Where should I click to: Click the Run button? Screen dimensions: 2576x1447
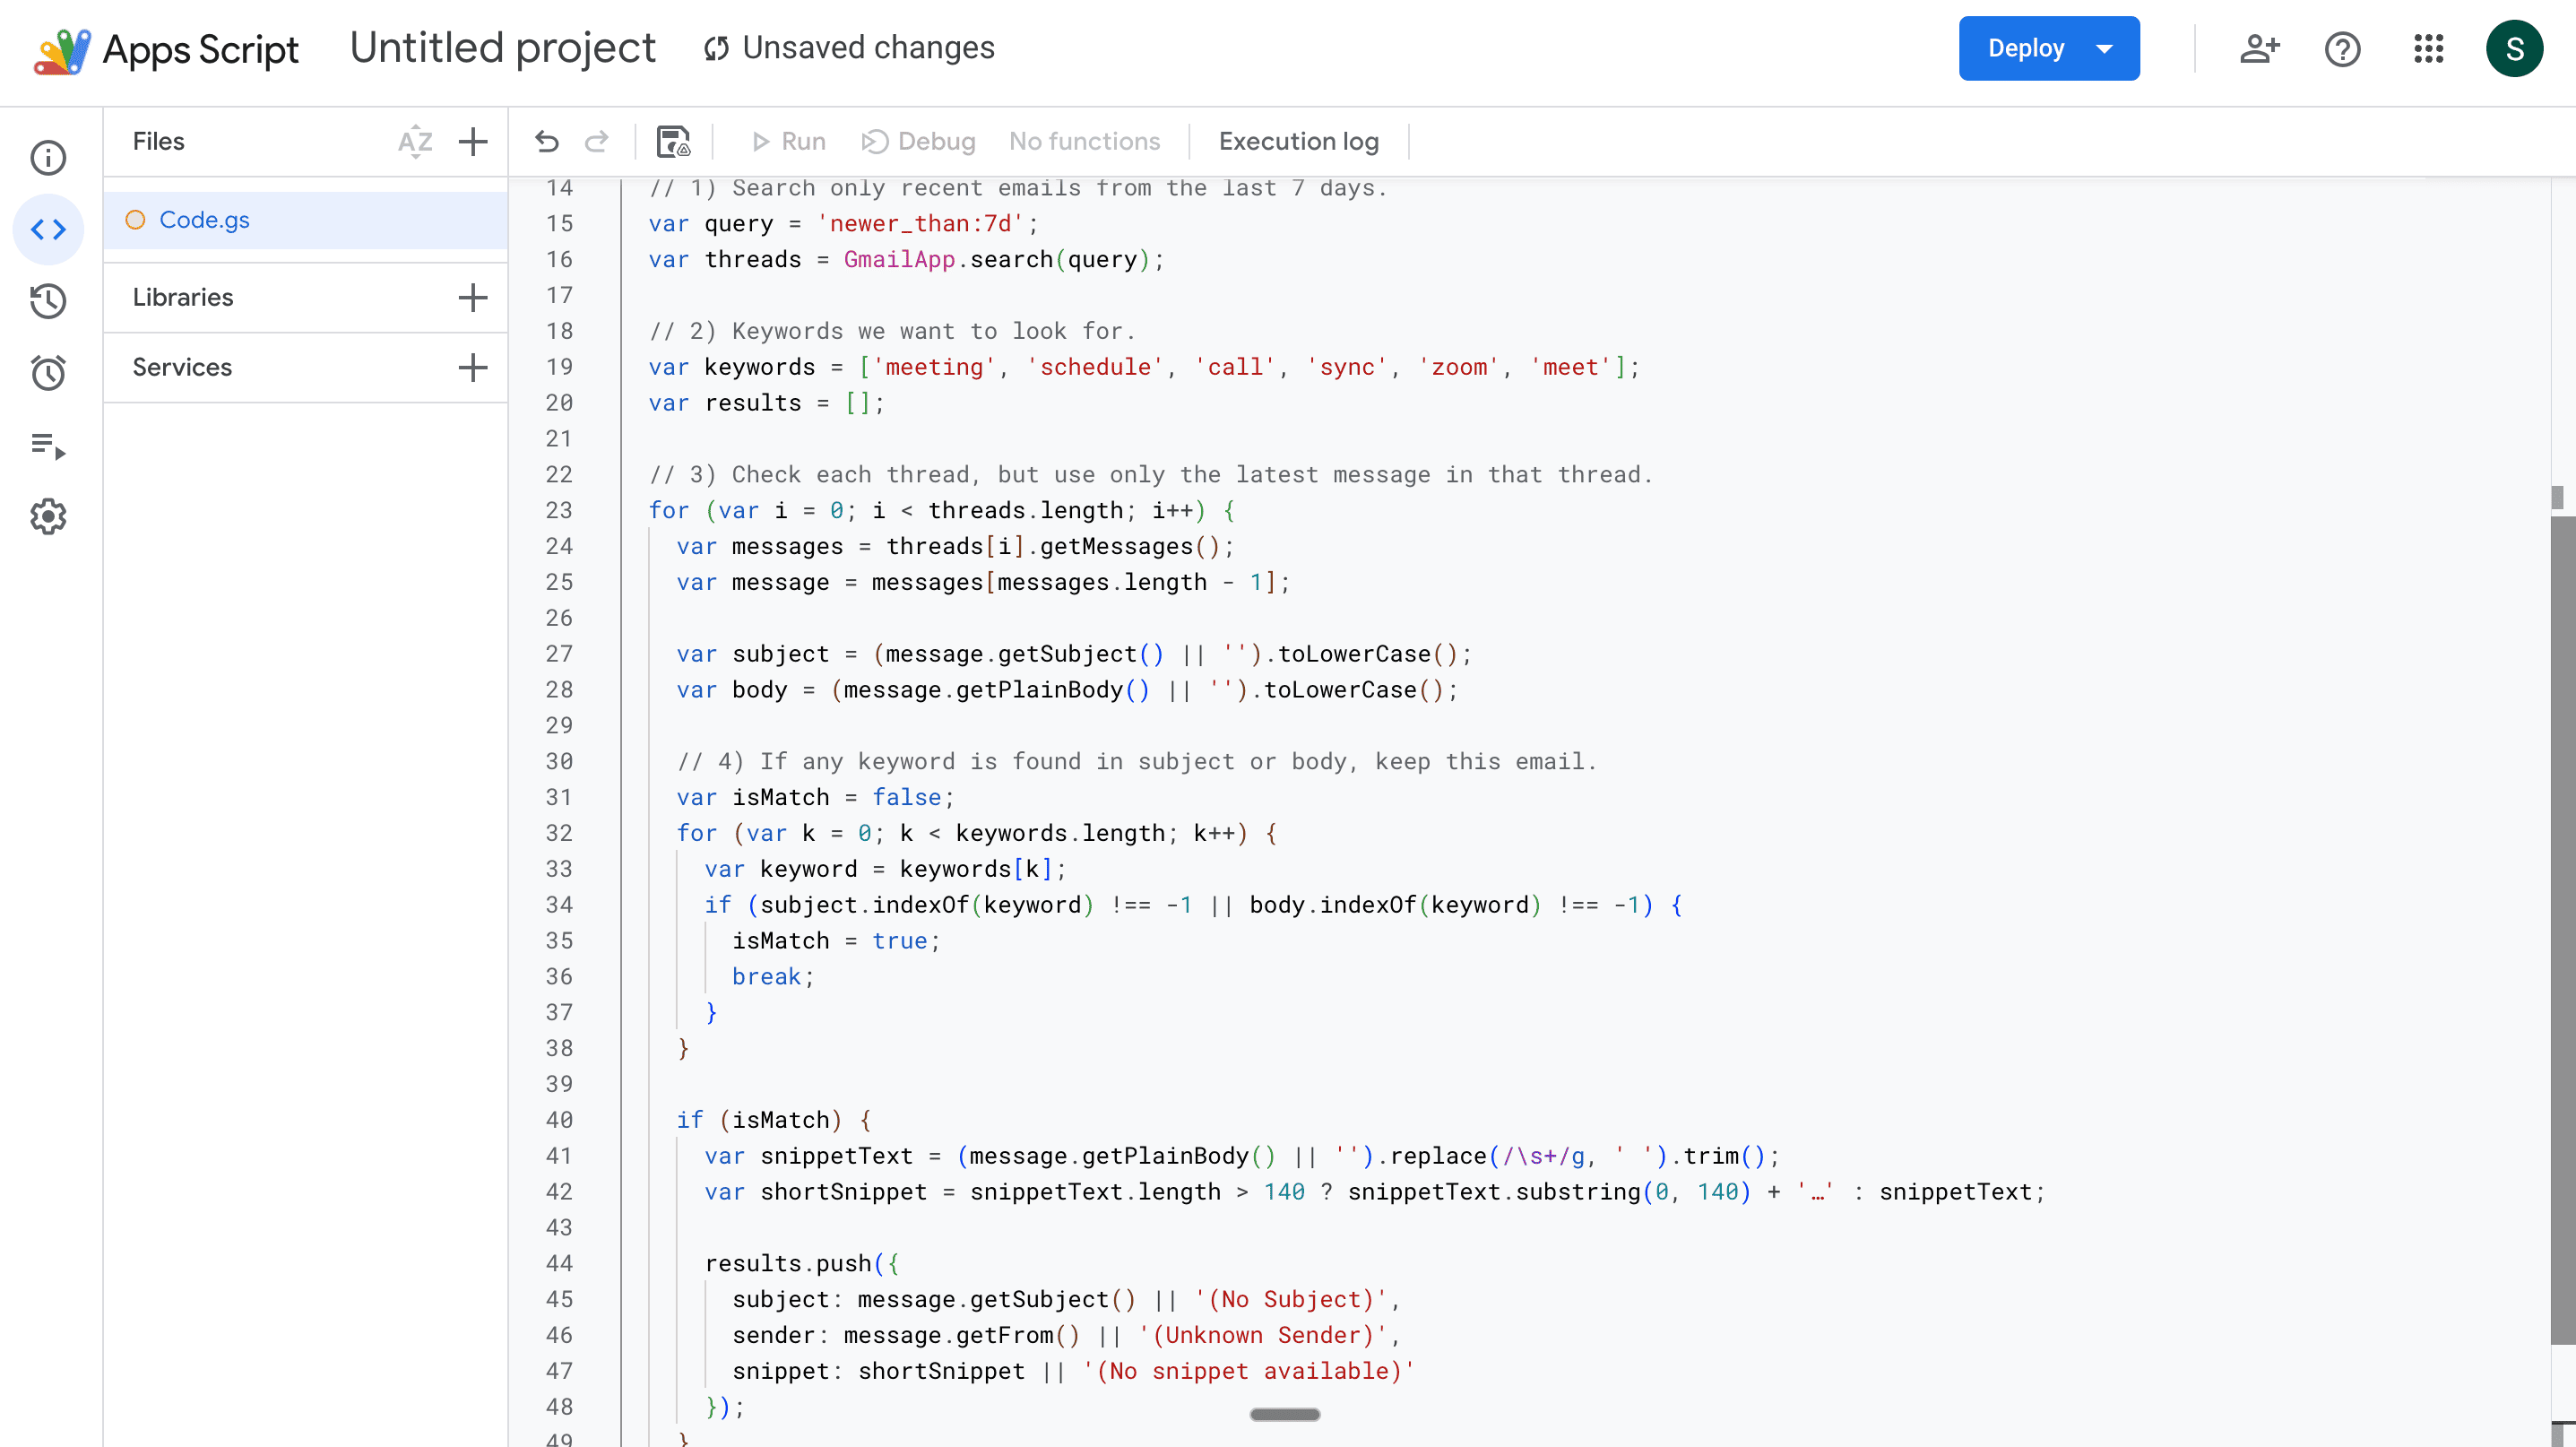(789, 142)
